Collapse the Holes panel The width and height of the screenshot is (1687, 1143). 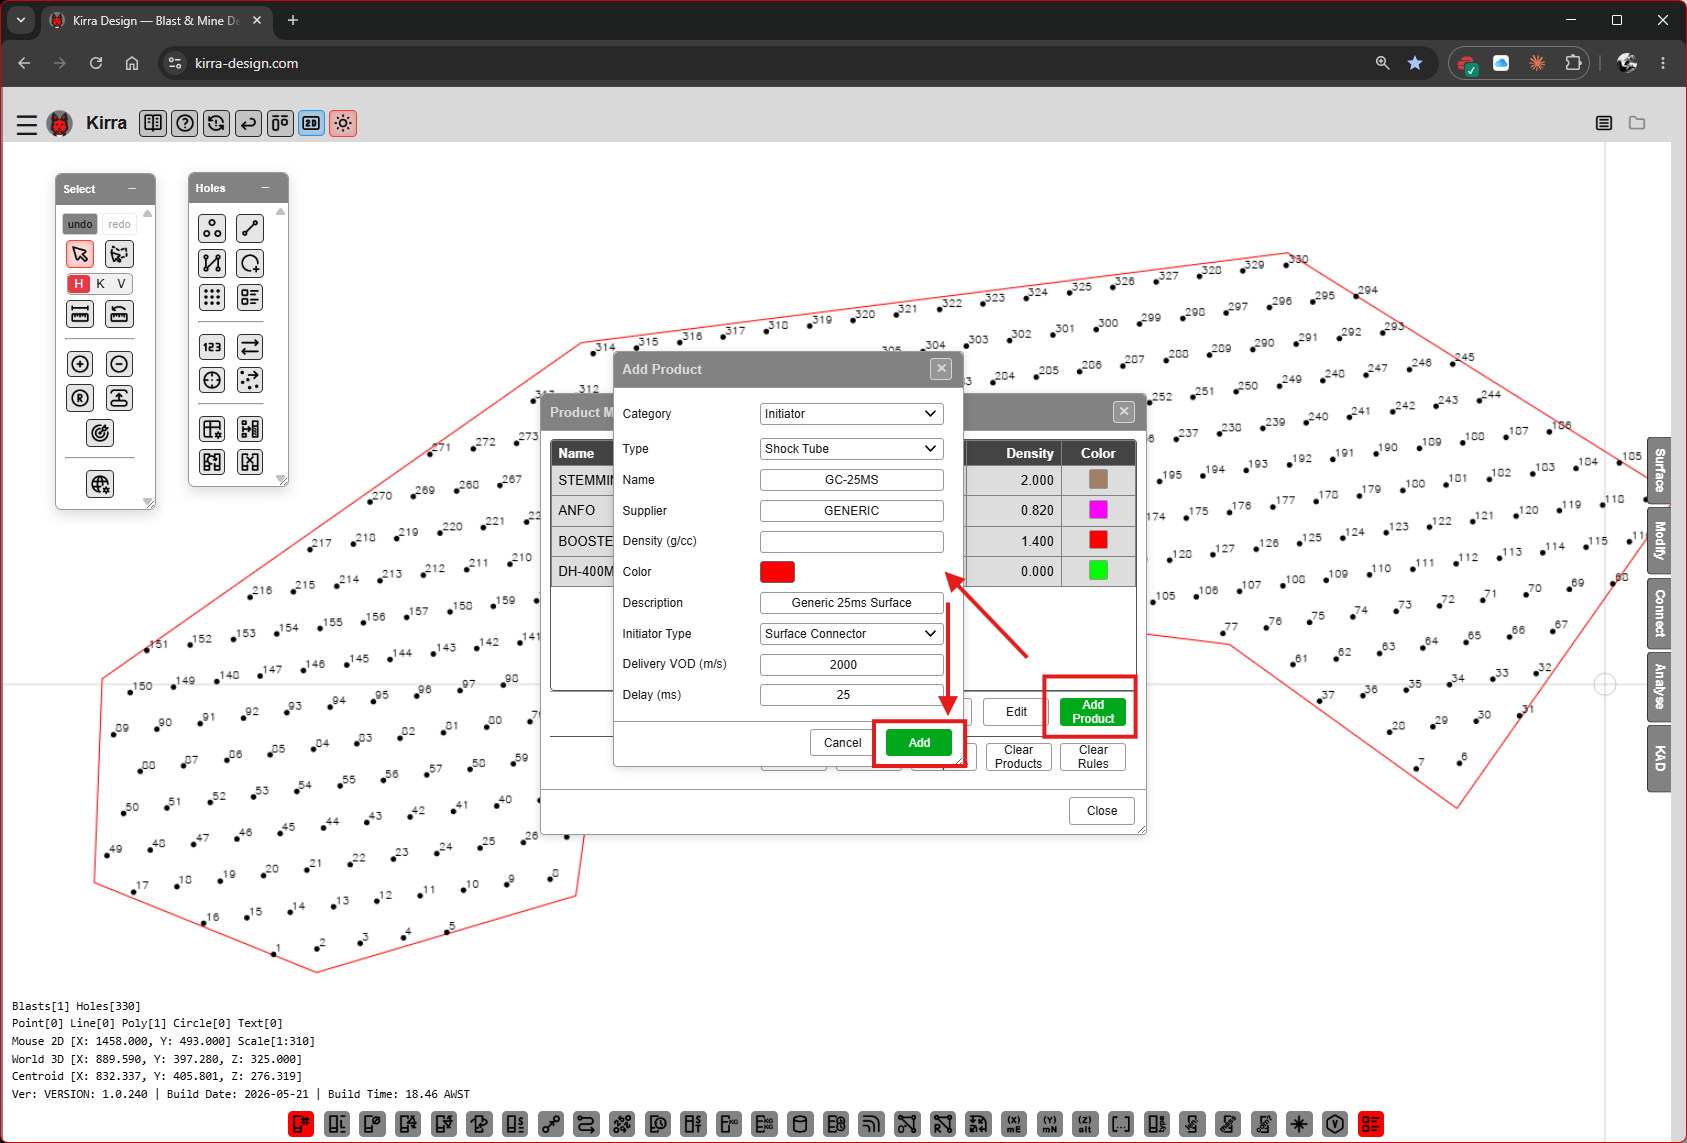click(265, 188)
